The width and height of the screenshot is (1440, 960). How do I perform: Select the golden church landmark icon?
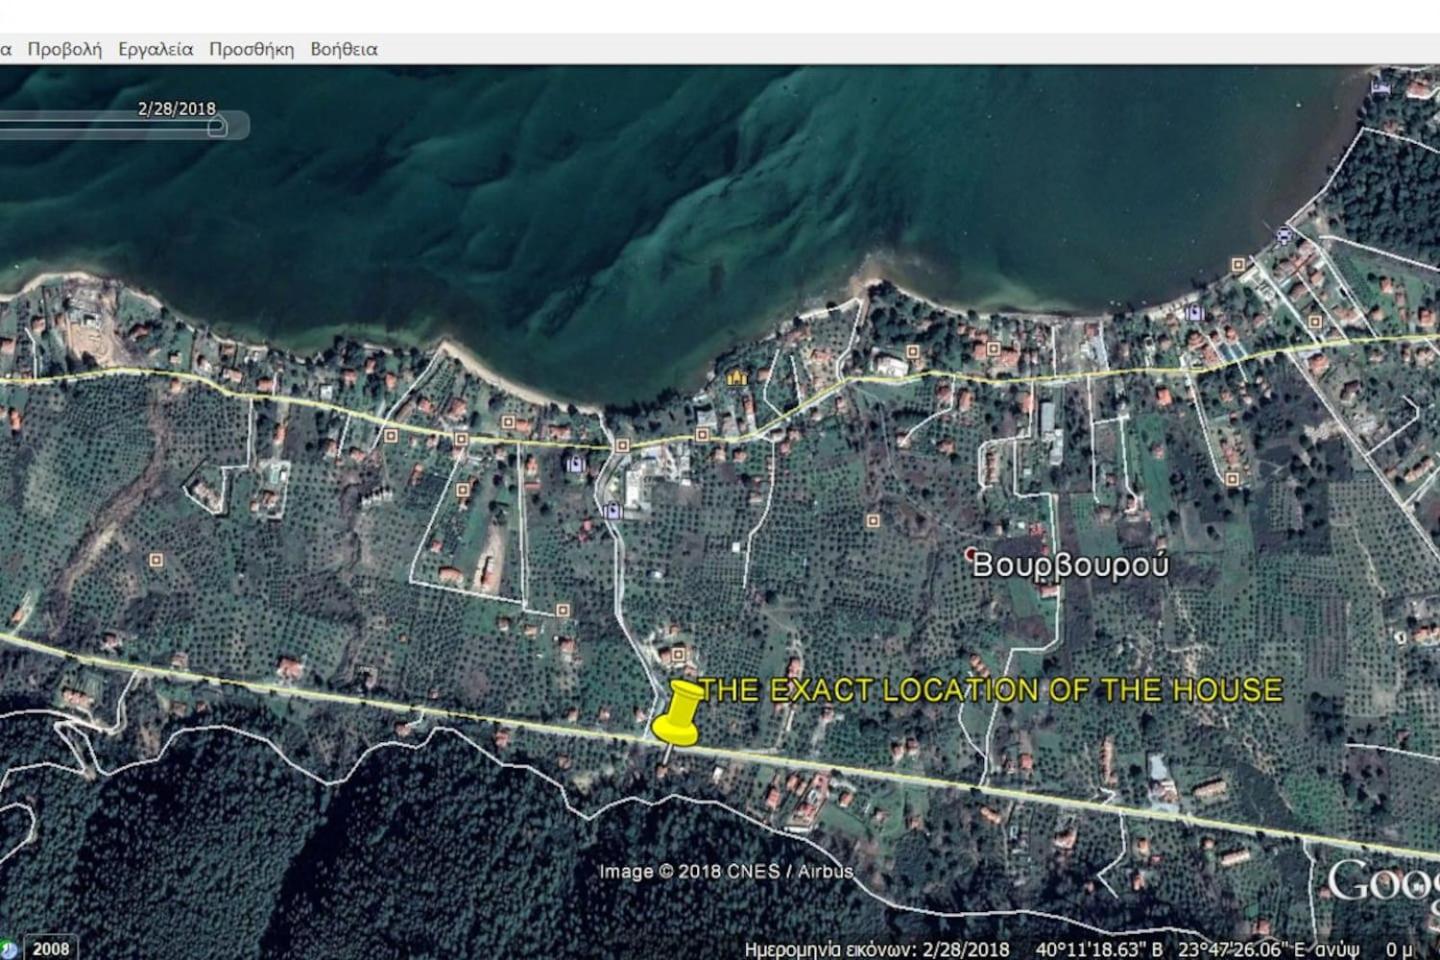click(x=737, y=377)
